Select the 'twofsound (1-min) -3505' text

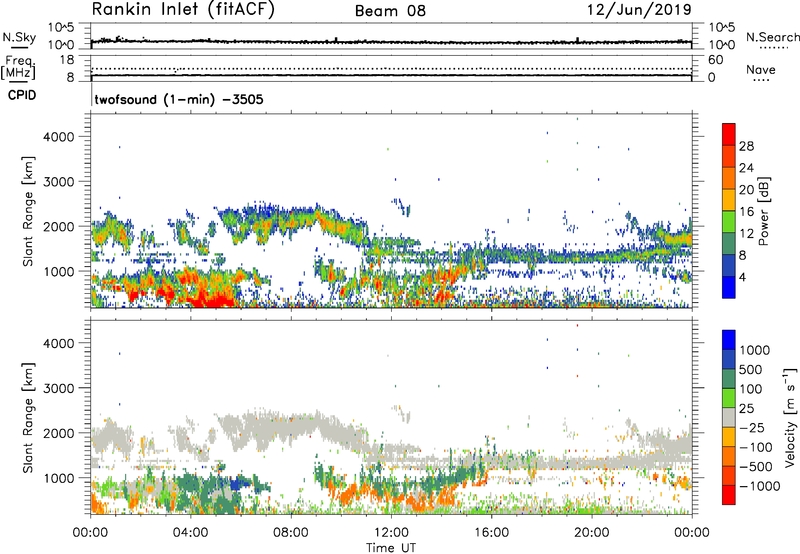point(179,99)
